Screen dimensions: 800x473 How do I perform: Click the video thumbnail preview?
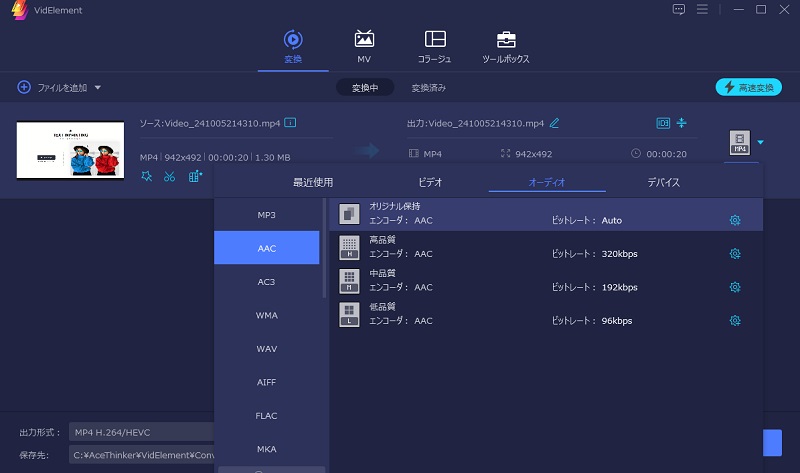point(70,150)
